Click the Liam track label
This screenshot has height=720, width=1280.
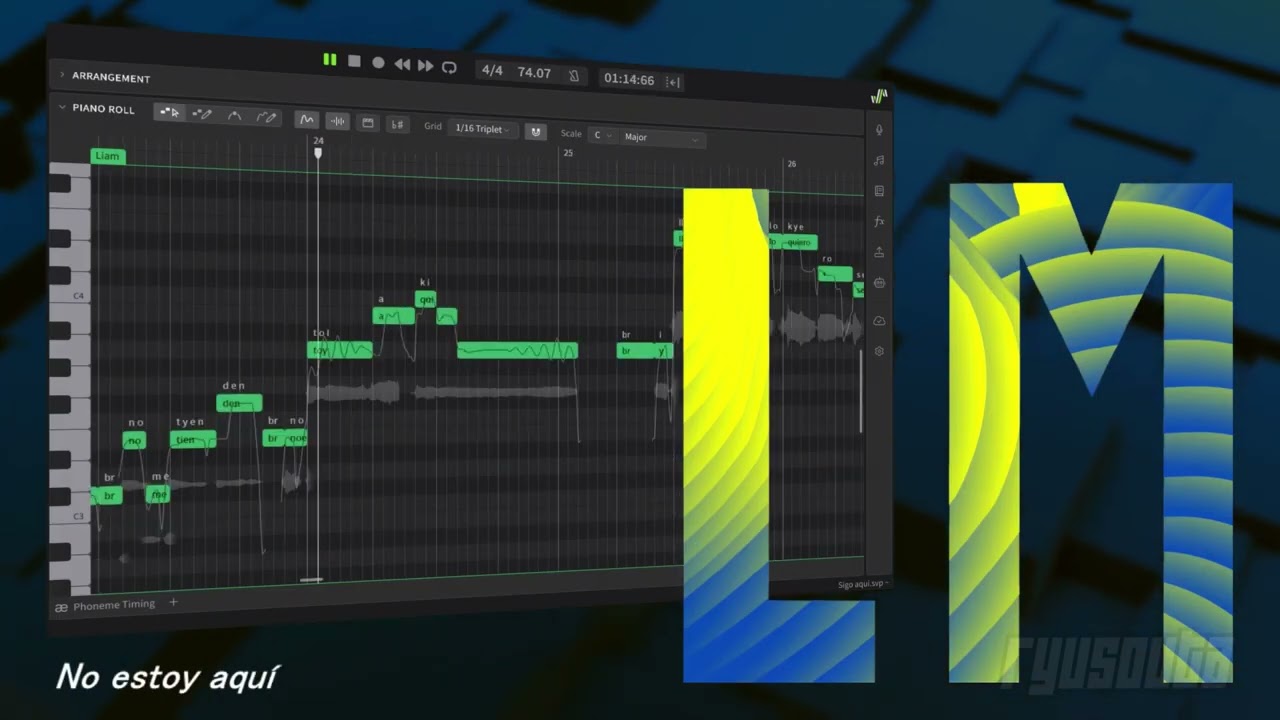(108, 156)
